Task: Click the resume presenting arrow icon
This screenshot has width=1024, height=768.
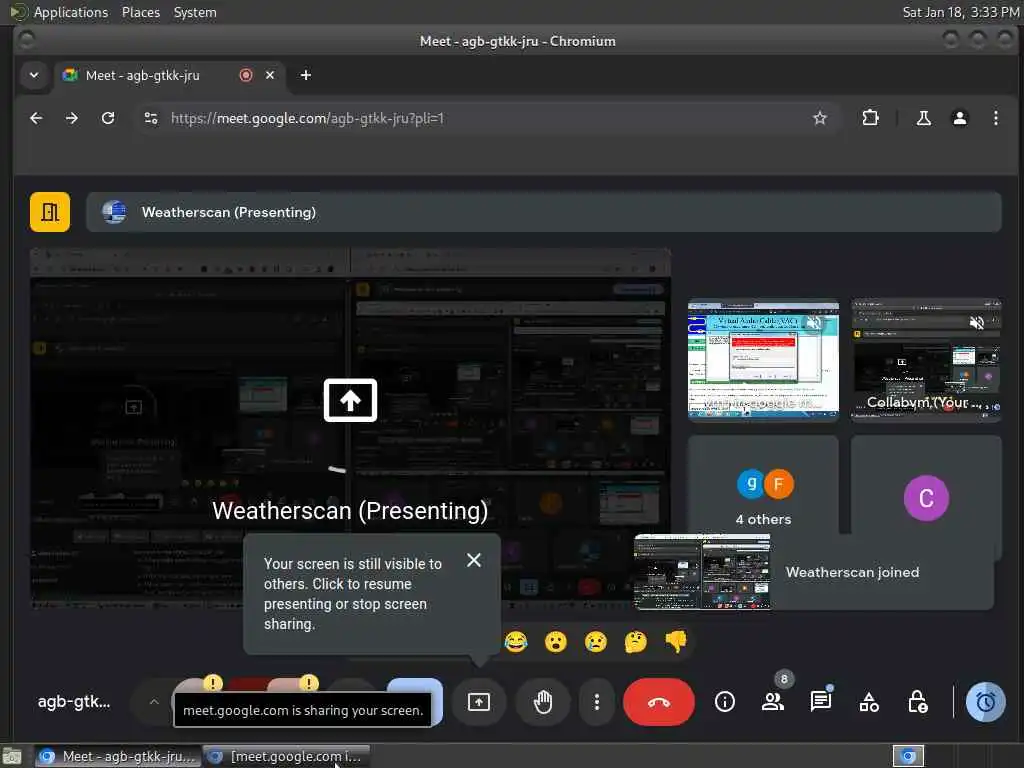Action: click(350, 400)
